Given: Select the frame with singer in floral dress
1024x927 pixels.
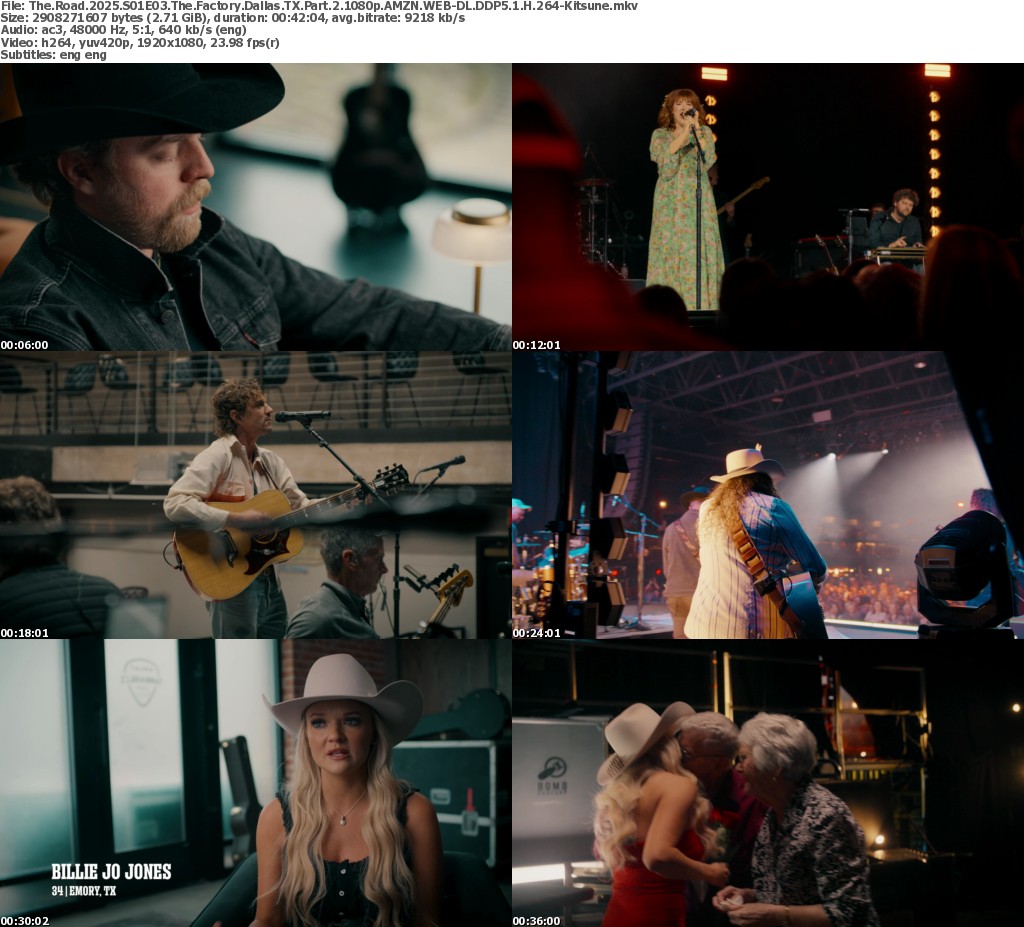Looking at the screenshot, I should click(x=767, y=207).
